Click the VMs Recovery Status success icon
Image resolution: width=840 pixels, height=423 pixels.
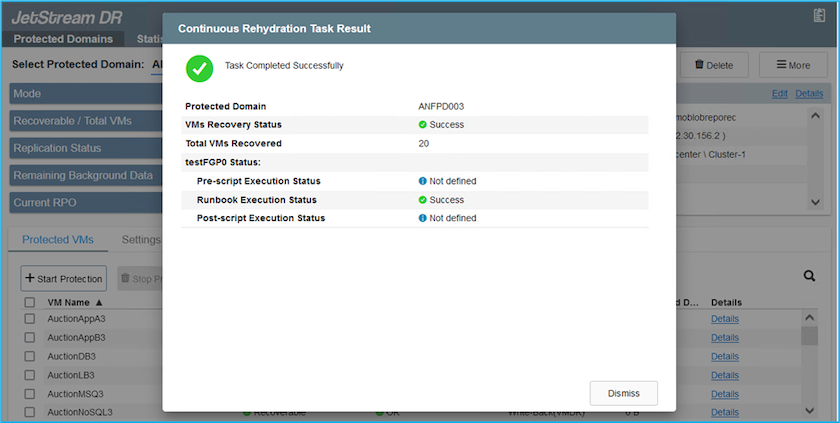click(423, 125)
